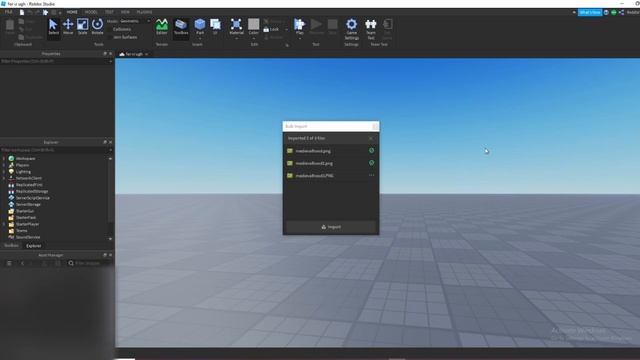The width and height of the screenshot is (640, 360).
Task: Switch to the Toolbox bottom tab
Action: (x=11, y=246)
